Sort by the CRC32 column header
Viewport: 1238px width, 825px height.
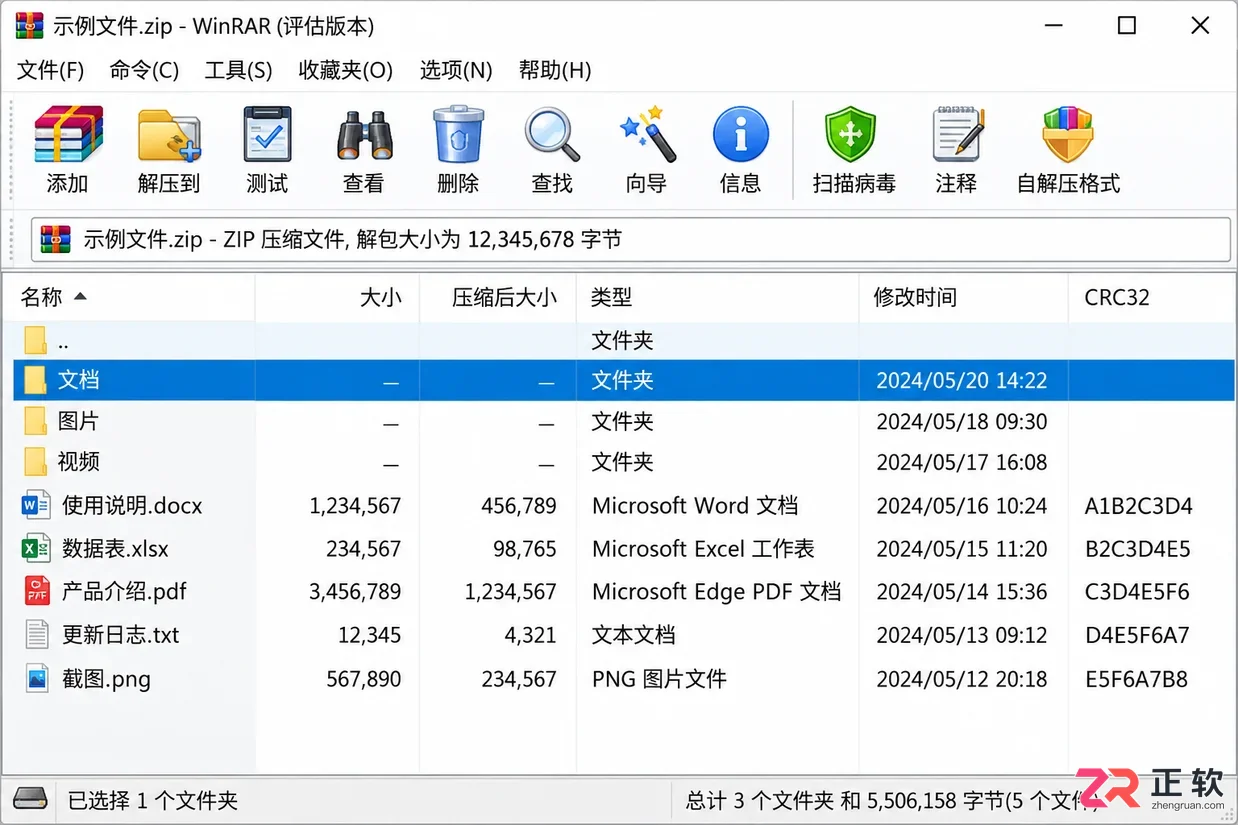point(1152,297)
